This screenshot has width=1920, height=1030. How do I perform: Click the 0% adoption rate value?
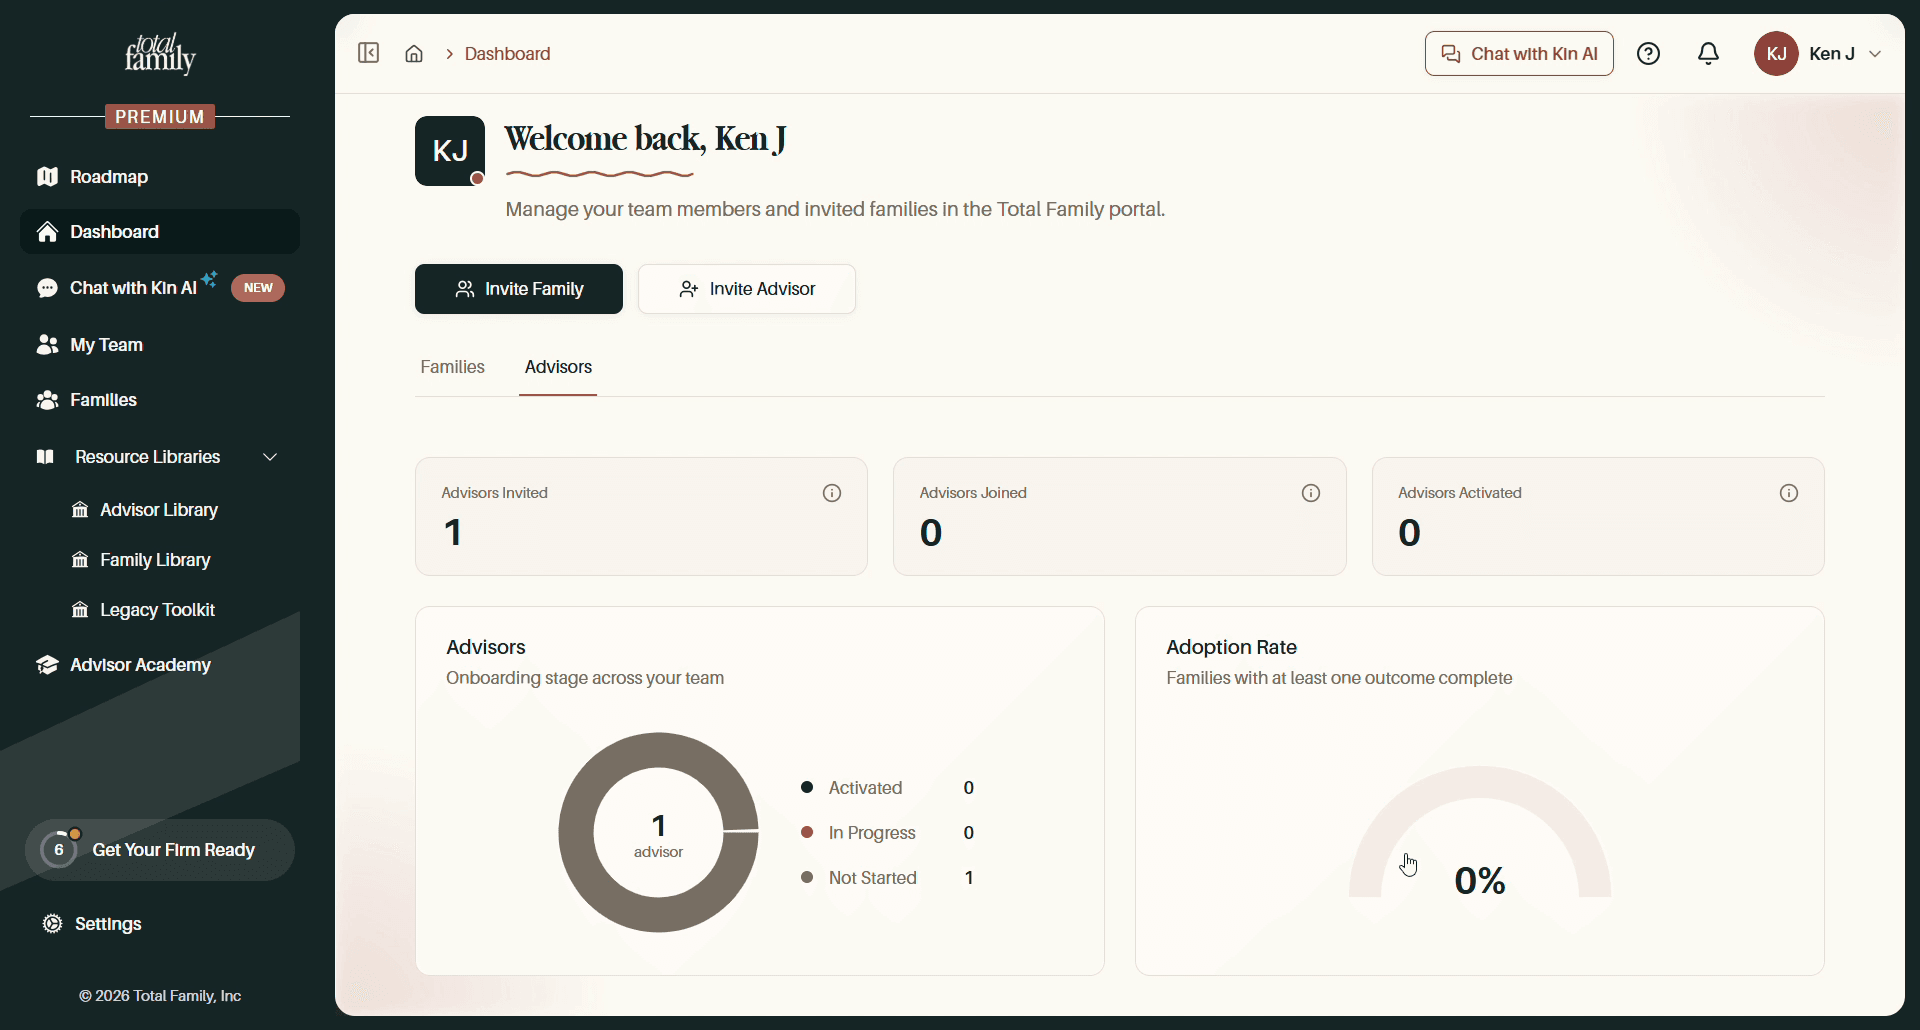click(1480, 881)
